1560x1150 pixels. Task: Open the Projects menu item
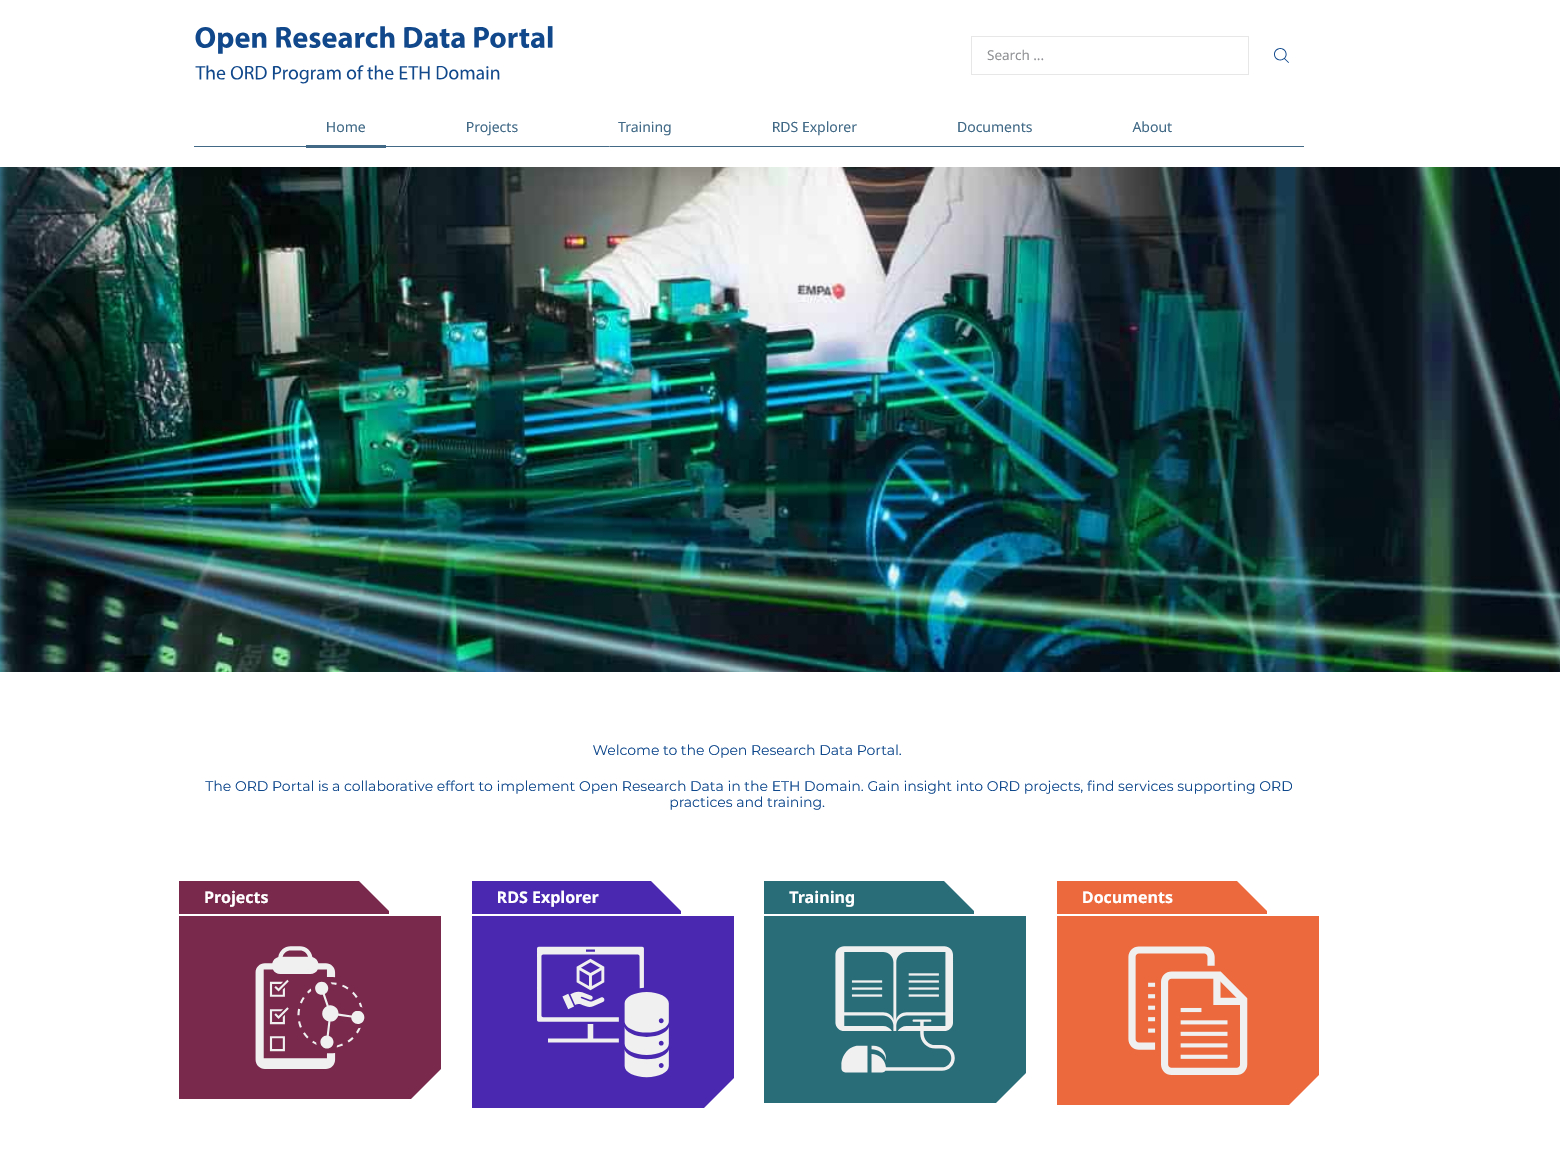pyautogui.click(x=491, y=127)
